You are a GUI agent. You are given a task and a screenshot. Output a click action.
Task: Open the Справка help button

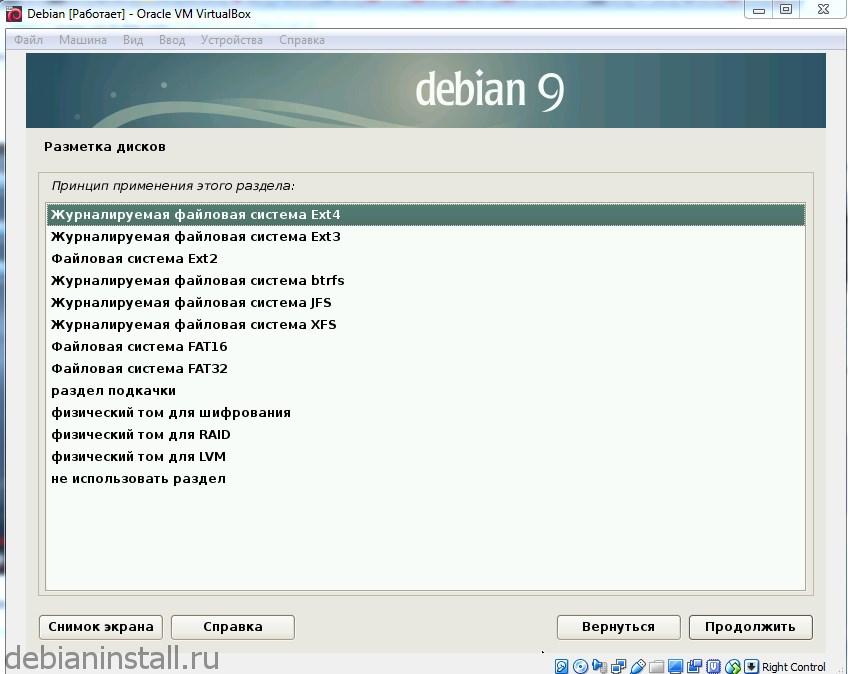232,627
